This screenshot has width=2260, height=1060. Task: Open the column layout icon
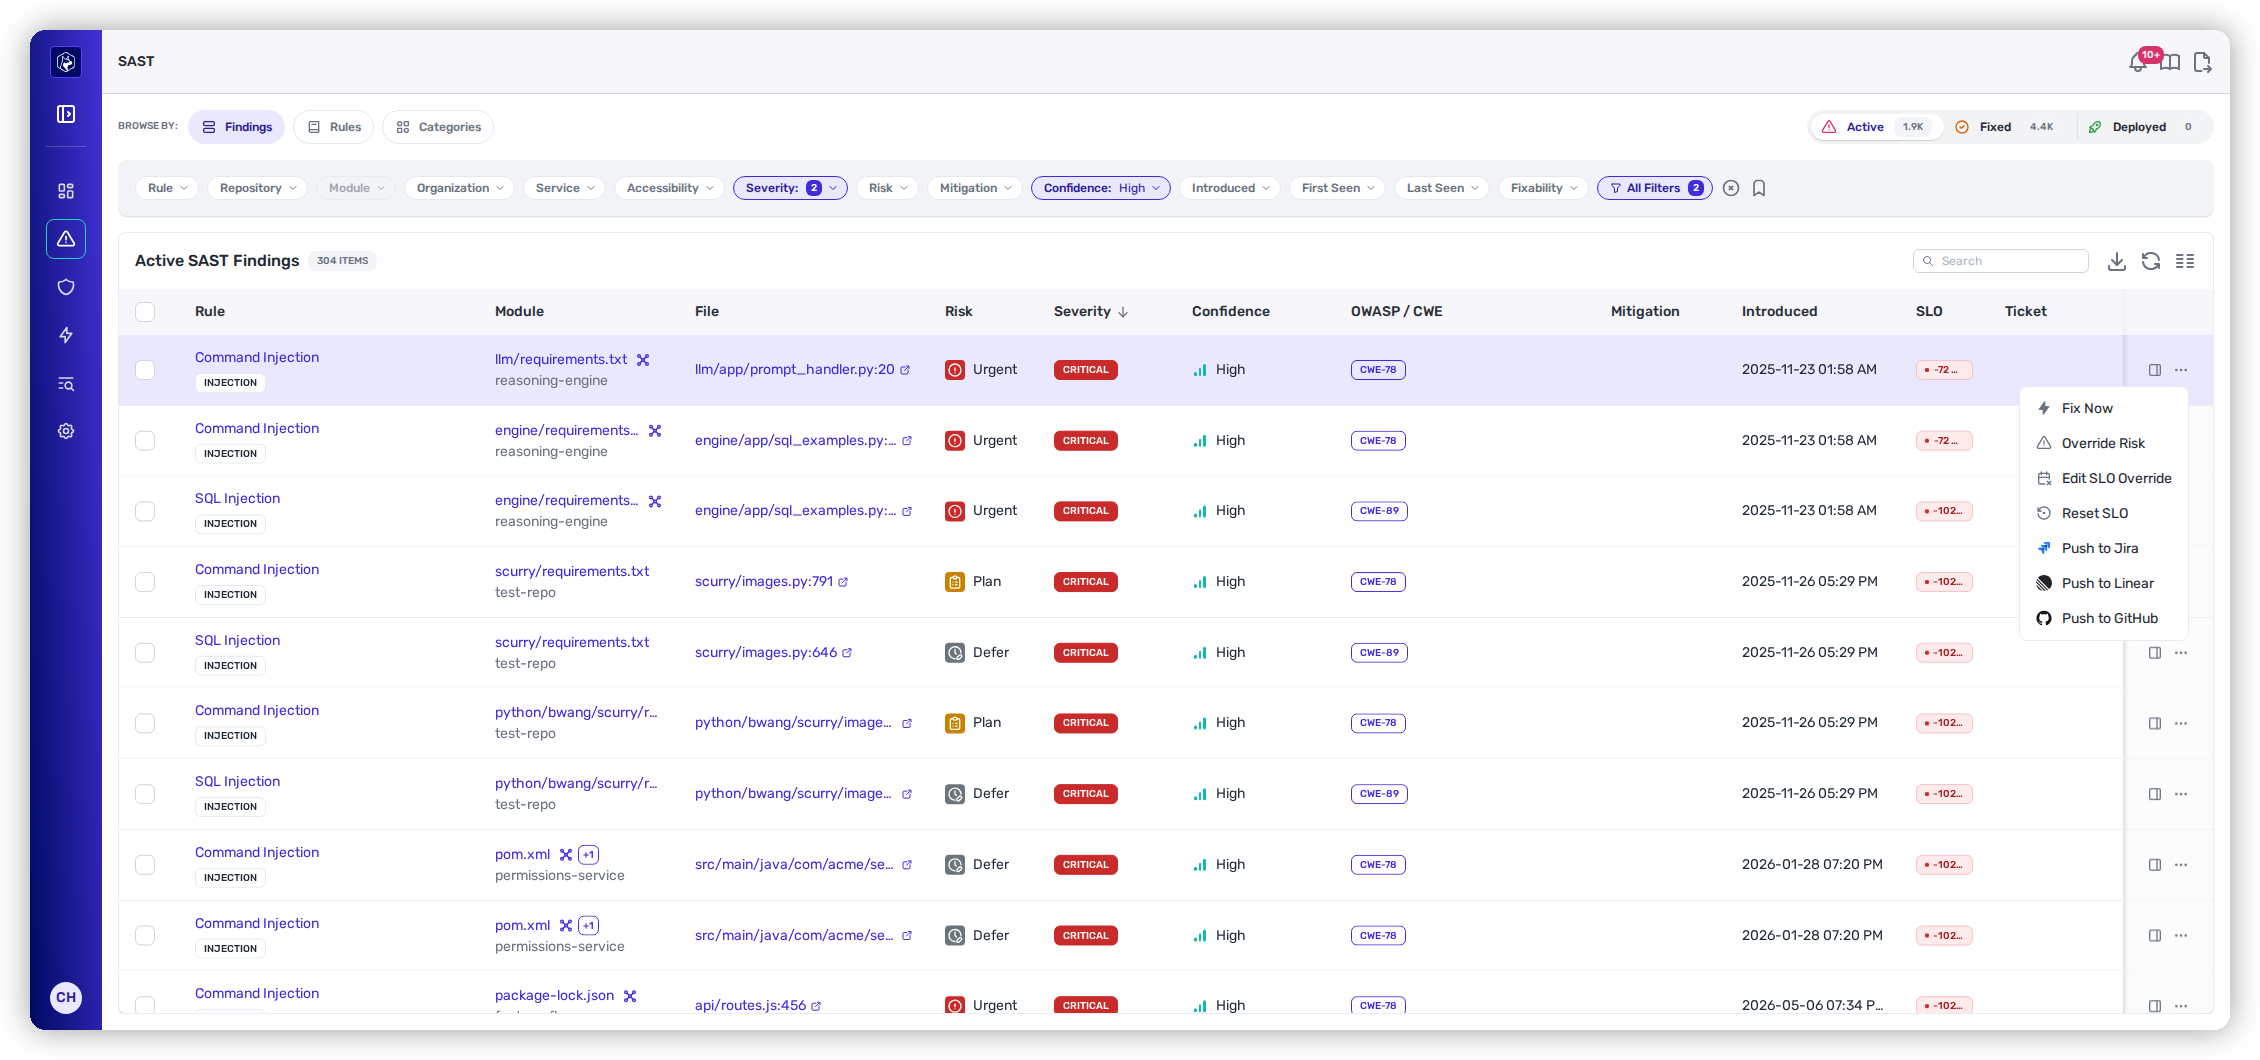2185,261
